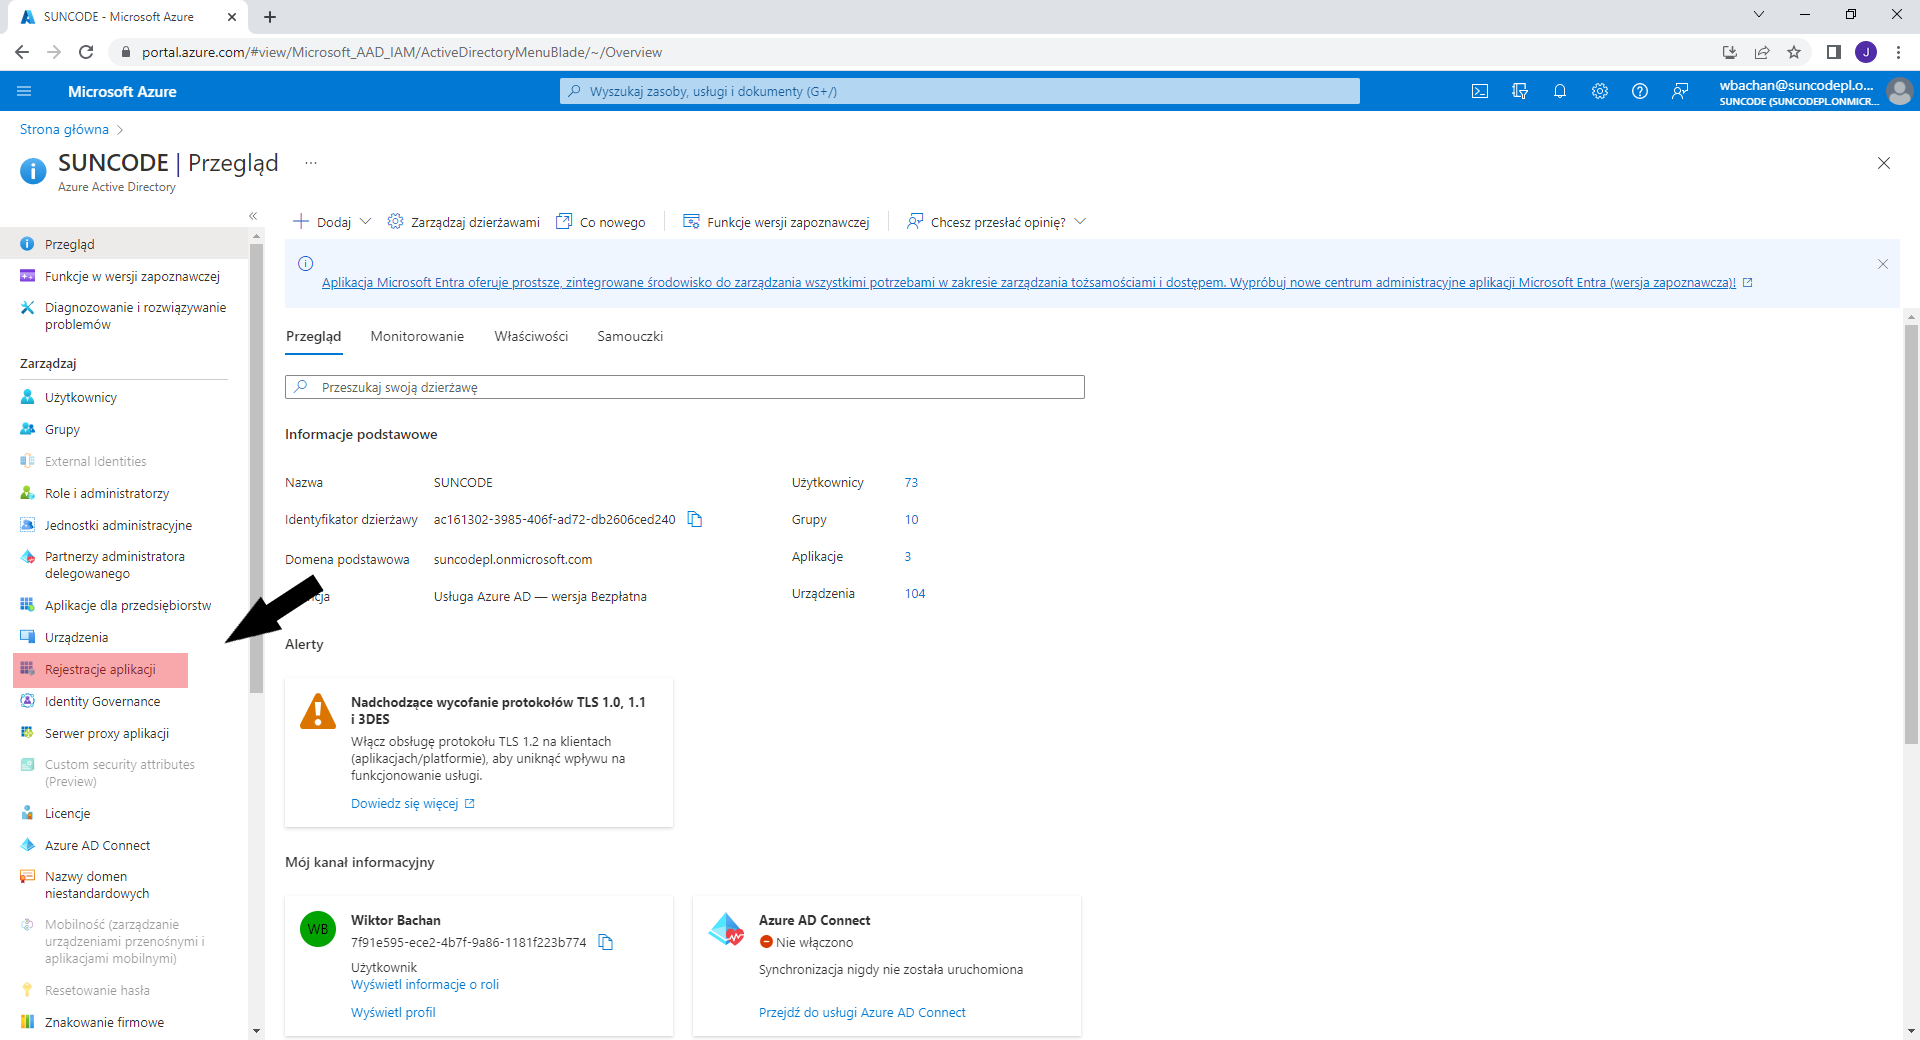Click the Strona główna breadcrumb link
This screenshot has width=1920, height=1040.
[x=64, y=129]
